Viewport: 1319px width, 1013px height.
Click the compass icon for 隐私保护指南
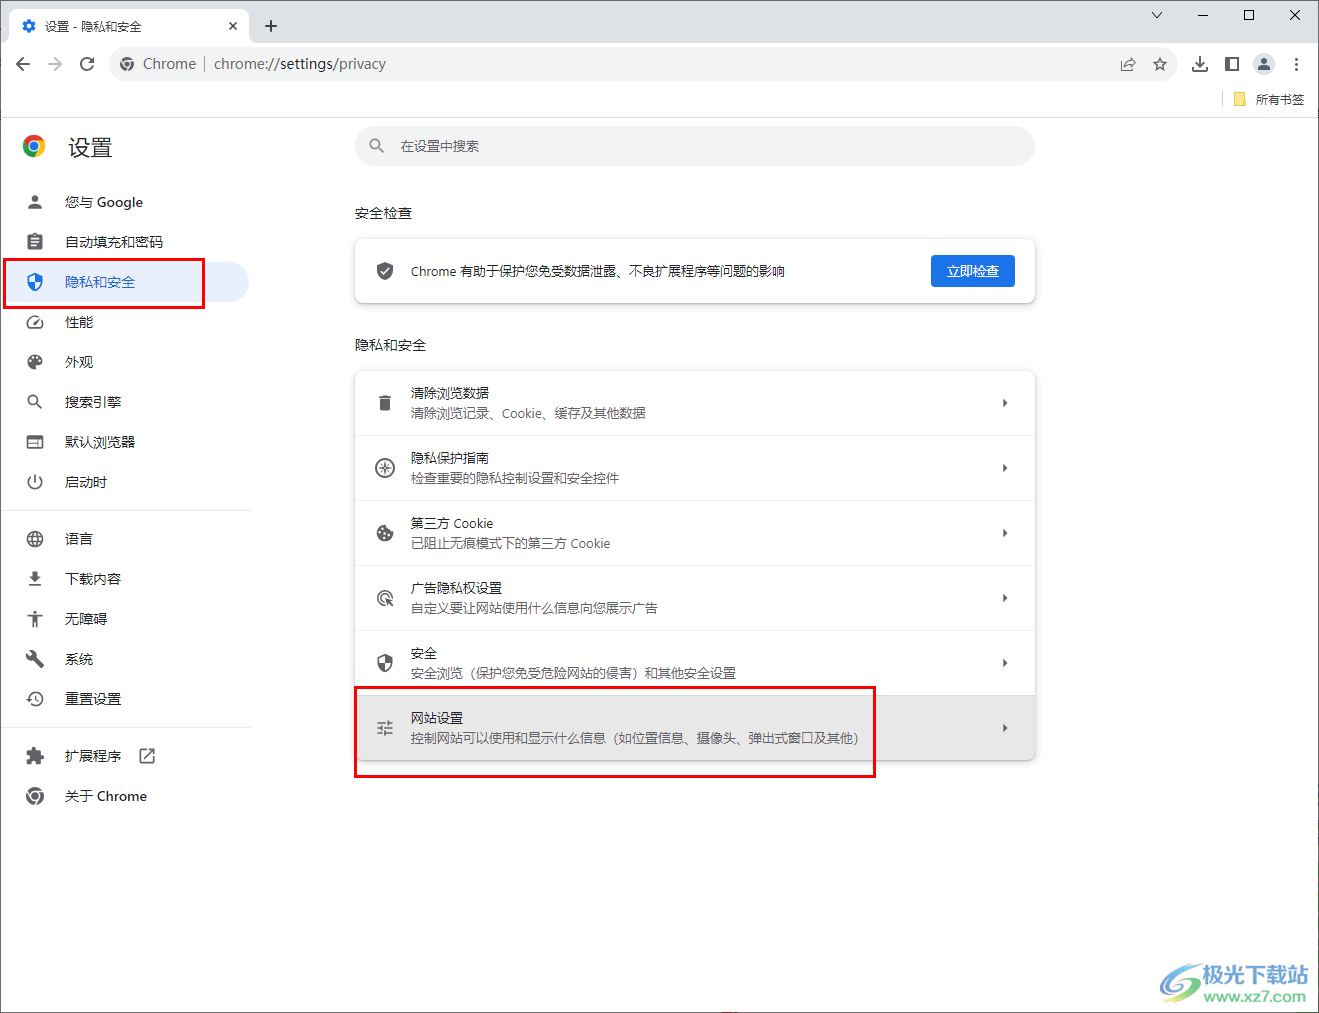[x=385, y=468]
